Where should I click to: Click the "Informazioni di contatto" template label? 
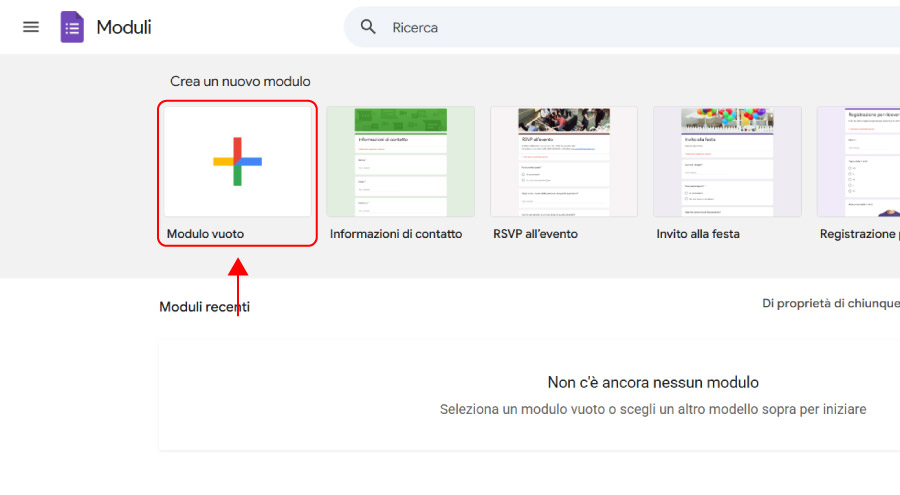[396, 234]
